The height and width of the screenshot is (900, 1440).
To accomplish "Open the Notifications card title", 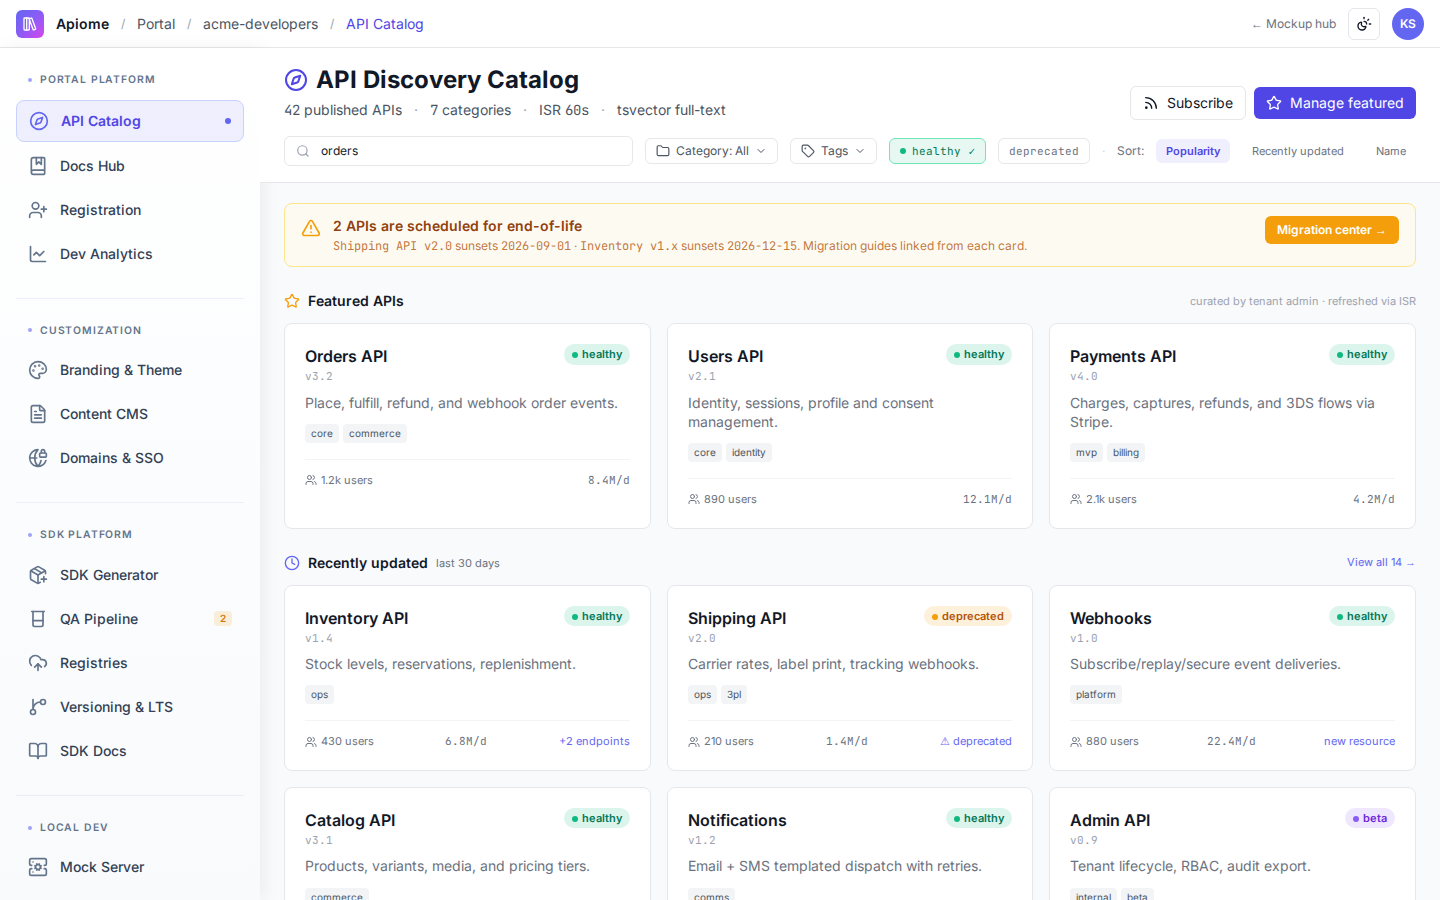I will 737,820.
